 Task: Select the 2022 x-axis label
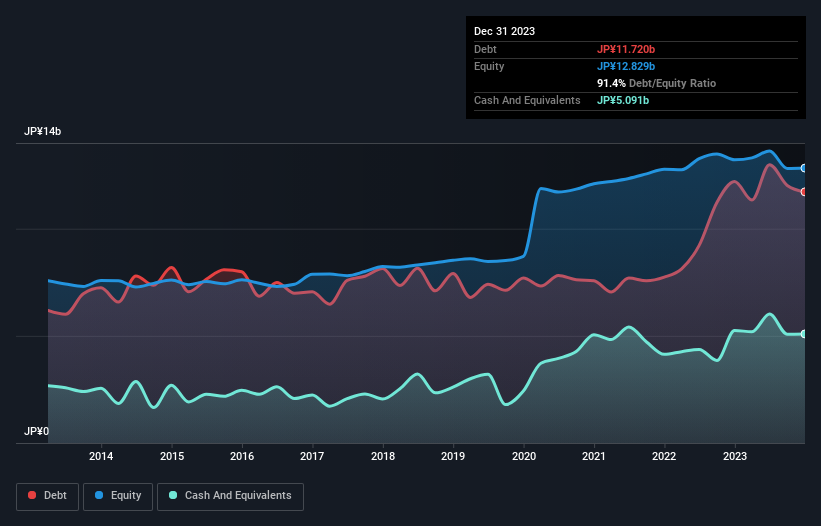(664, 456)
